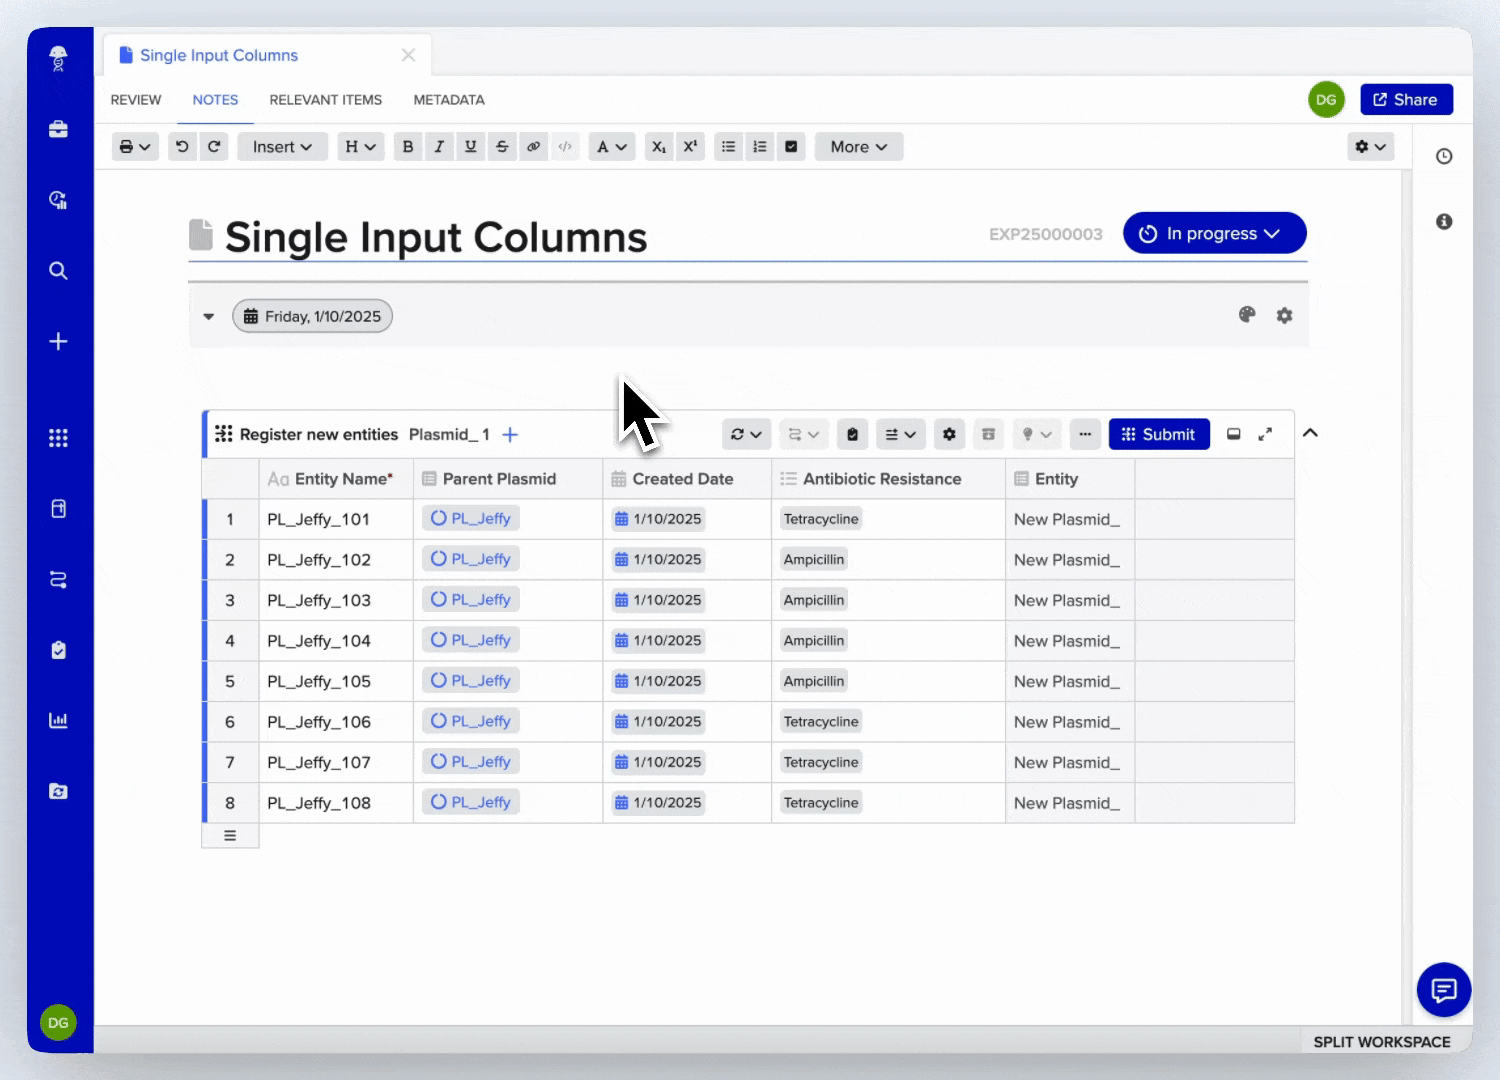The image size is (1500, 1080).
Task: Open the Projects briefcase icon in sidebar
Action: click(58, 129)
